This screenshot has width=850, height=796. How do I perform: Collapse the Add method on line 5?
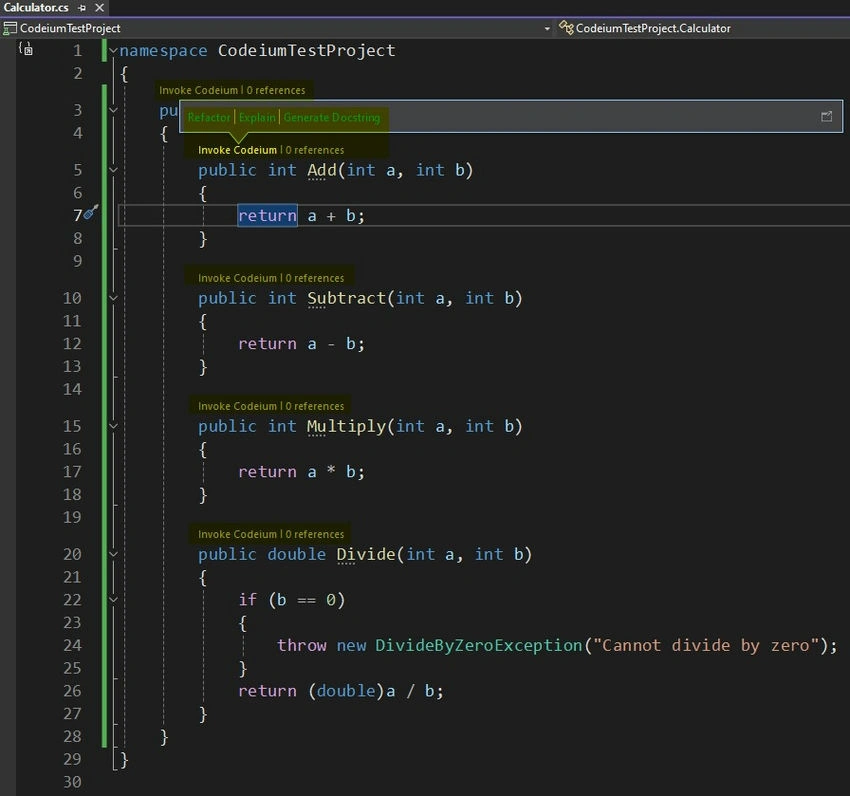pyautogui.click(x=113, y=170)
